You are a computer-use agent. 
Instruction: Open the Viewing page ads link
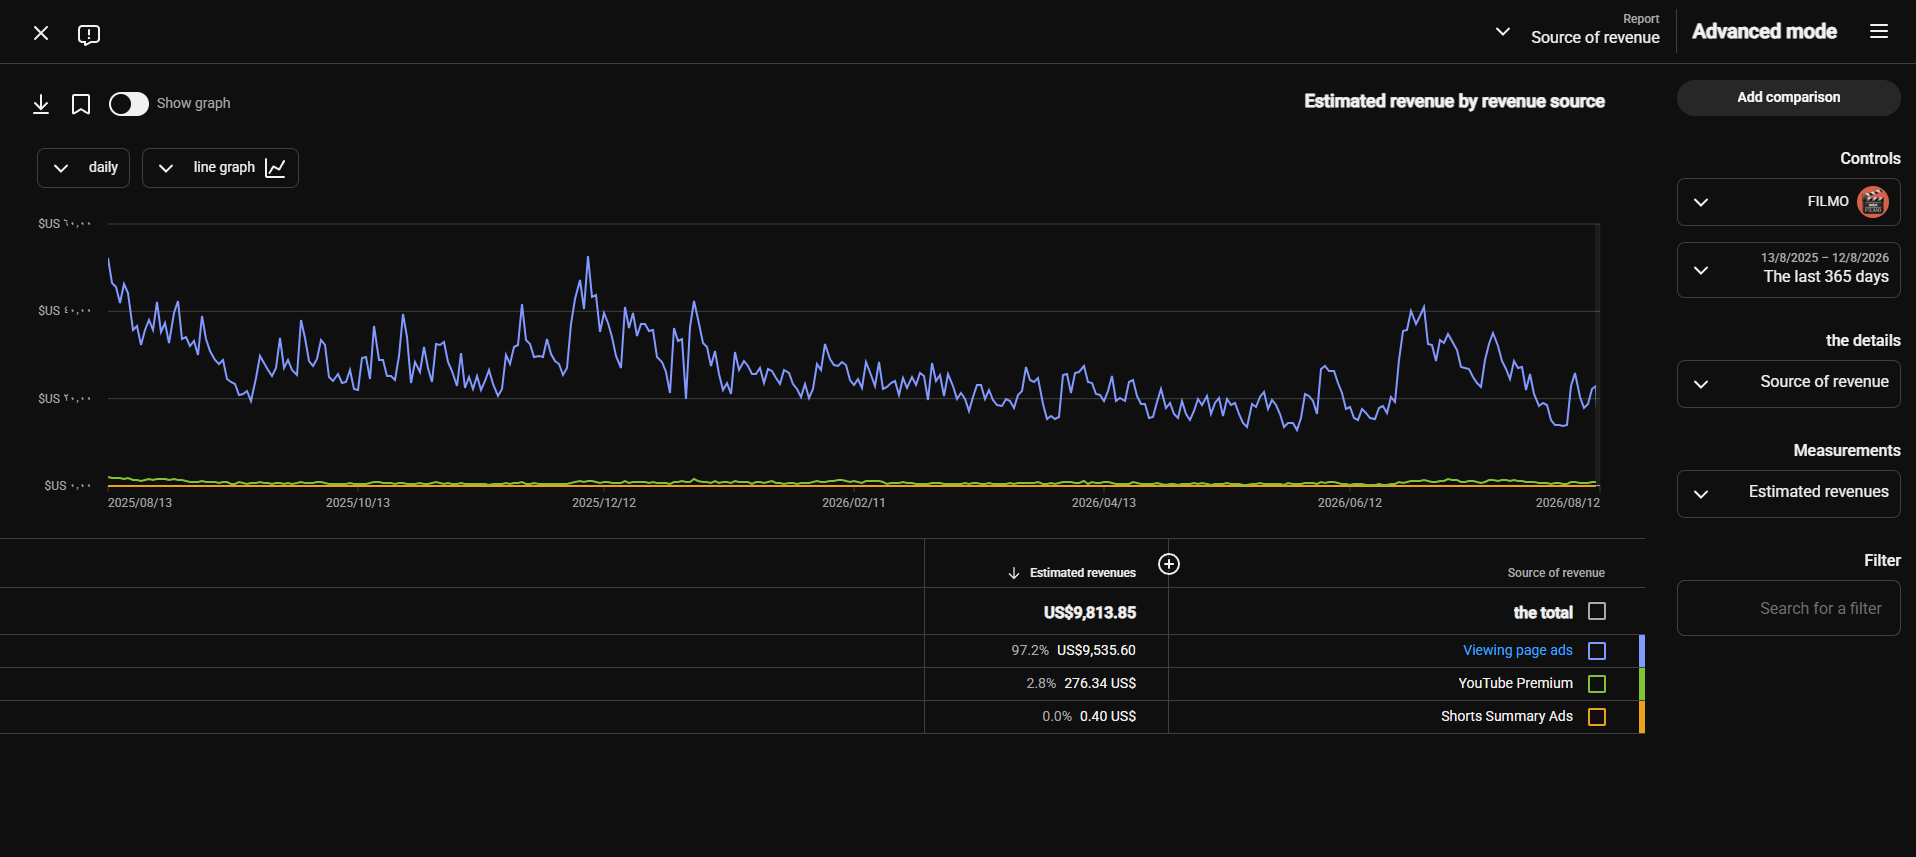click(1518, 651)
